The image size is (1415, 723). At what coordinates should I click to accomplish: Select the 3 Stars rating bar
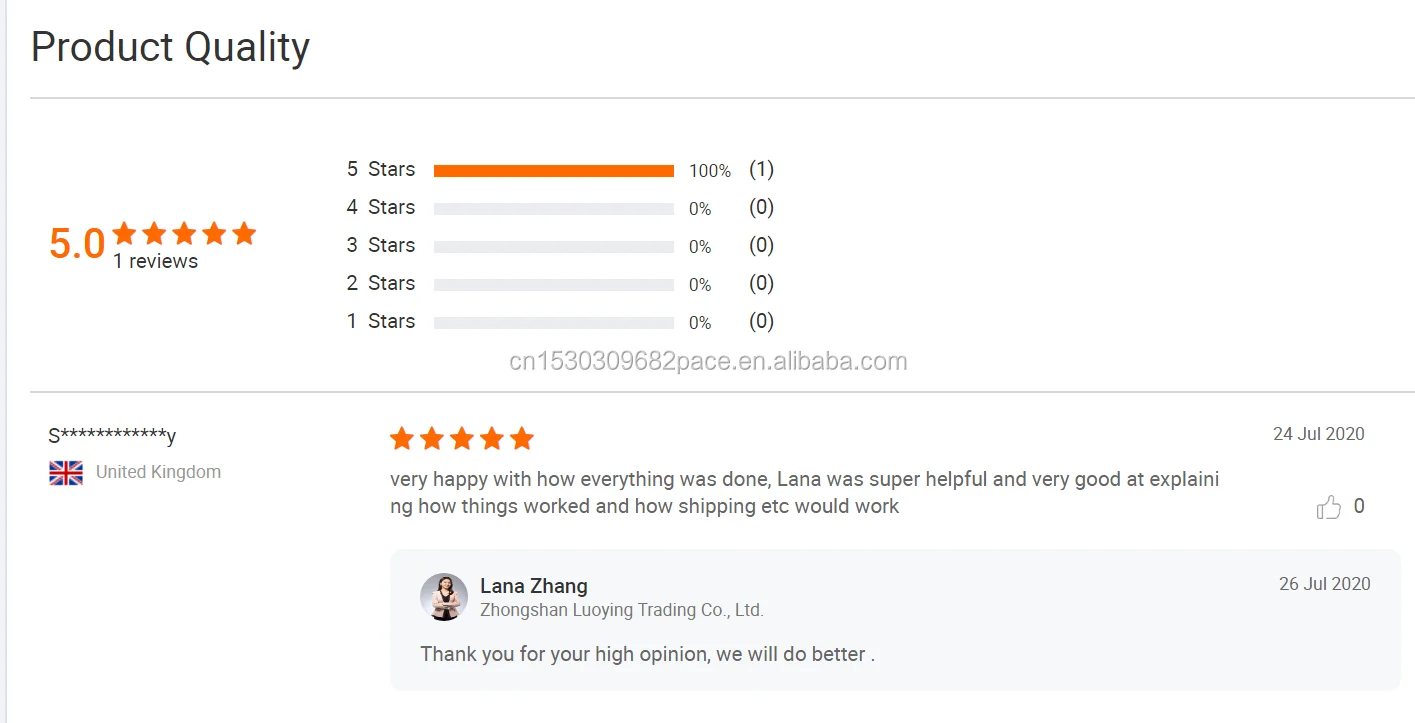pyautogui.click(x=553, y=247)
